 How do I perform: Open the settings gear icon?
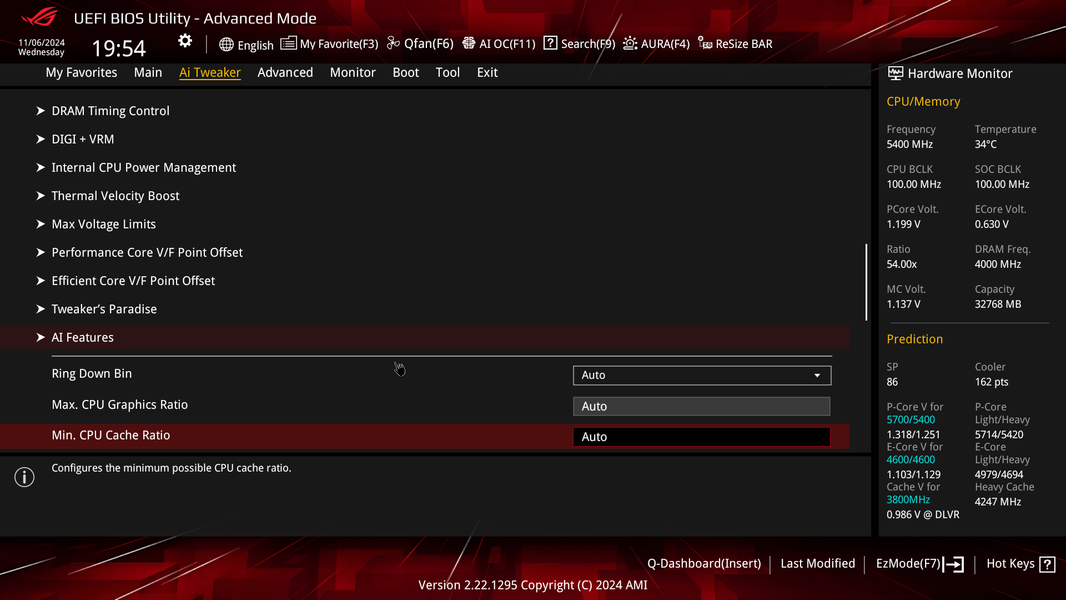(185, 41)
